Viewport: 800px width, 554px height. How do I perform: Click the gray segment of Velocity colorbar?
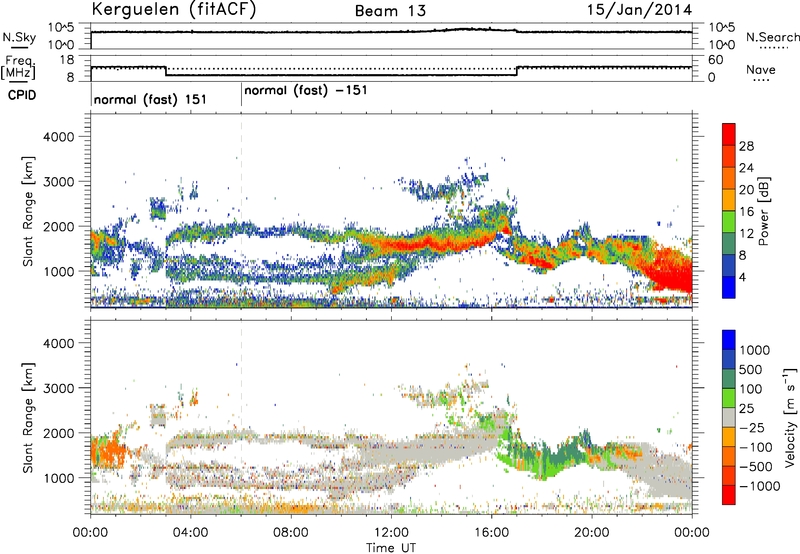(x=729, y=417)
